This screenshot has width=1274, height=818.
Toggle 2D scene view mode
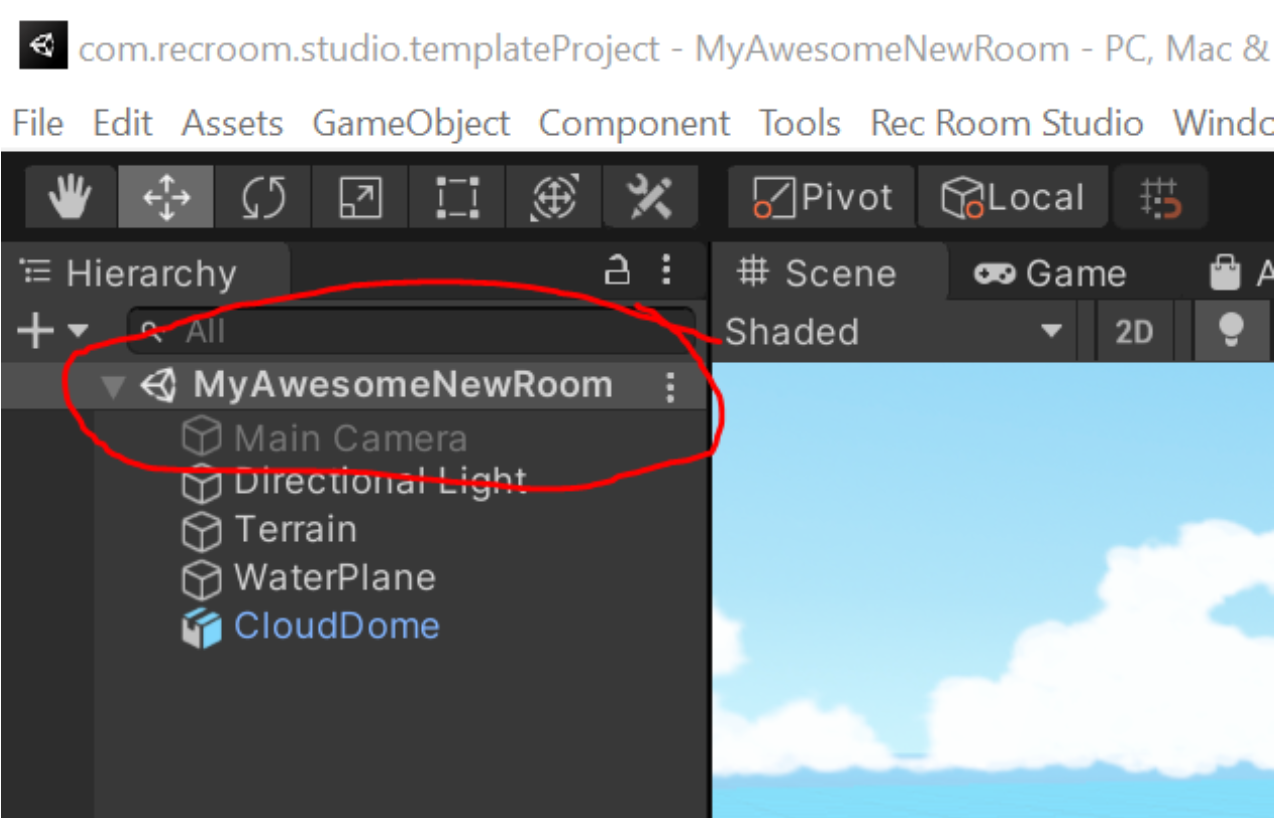pos(1133,331)
